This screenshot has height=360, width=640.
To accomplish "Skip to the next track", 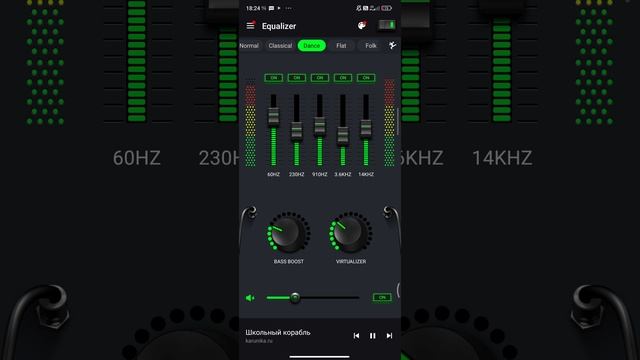I will click(x=389, y=336).
